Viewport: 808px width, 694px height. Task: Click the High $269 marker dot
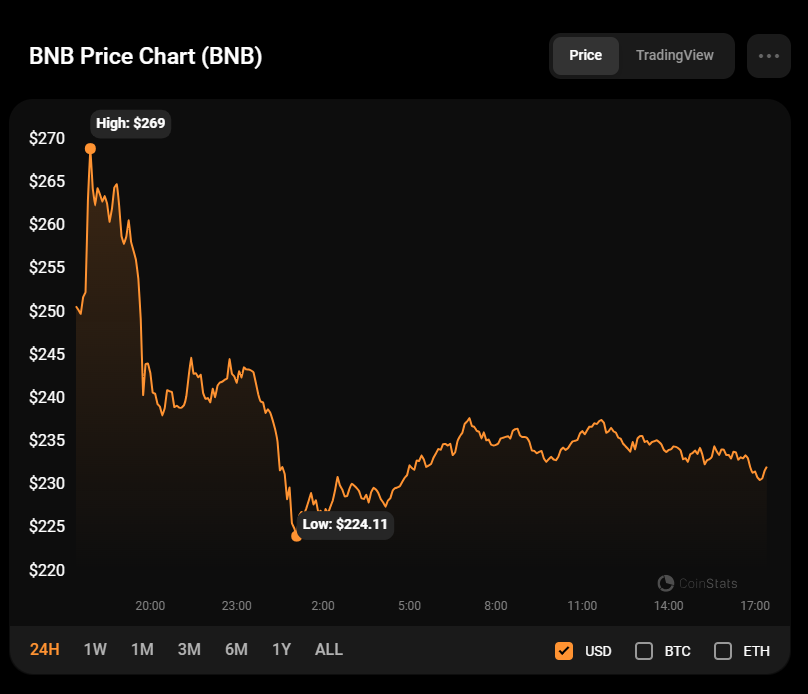tap(90, 149)
